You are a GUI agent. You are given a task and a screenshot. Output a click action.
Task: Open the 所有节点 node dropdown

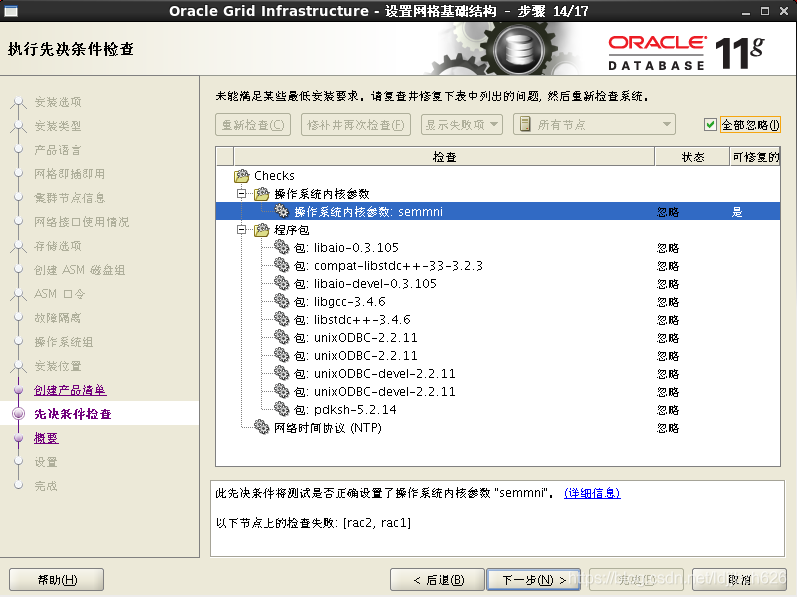(x=594, y=124)
